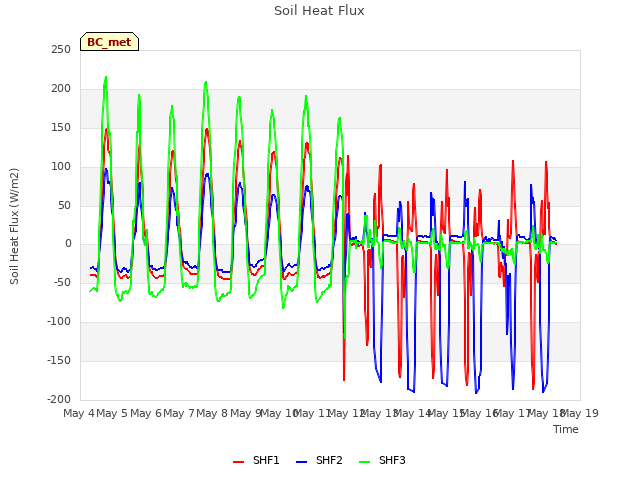Toggle the SHF3 series in the legend
The width and height of the screenshot is (640, 480).
[382, 460]
